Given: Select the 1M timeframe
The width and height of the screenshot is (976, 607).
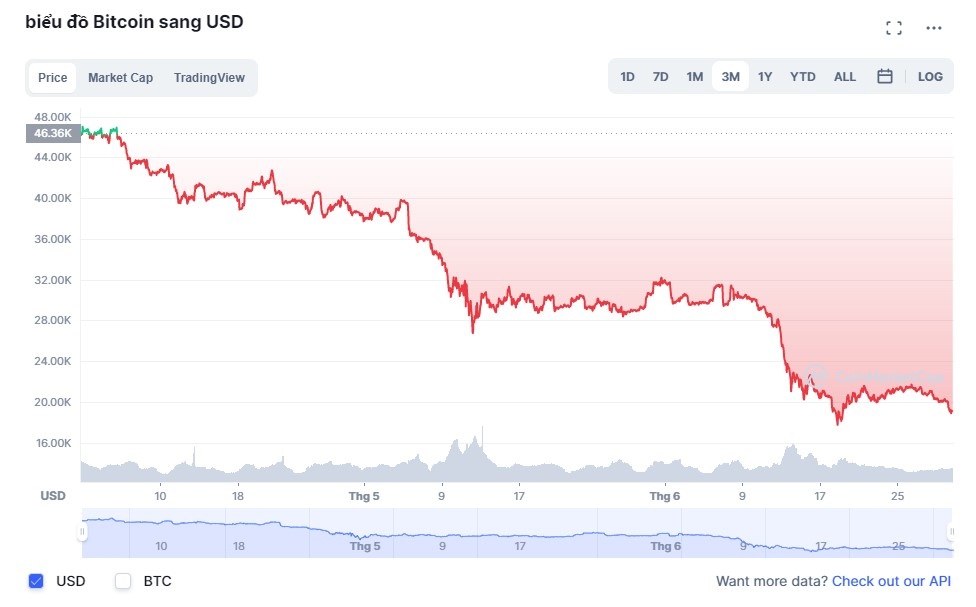Looking at the screenshot, I should click(x=695, y=76).
